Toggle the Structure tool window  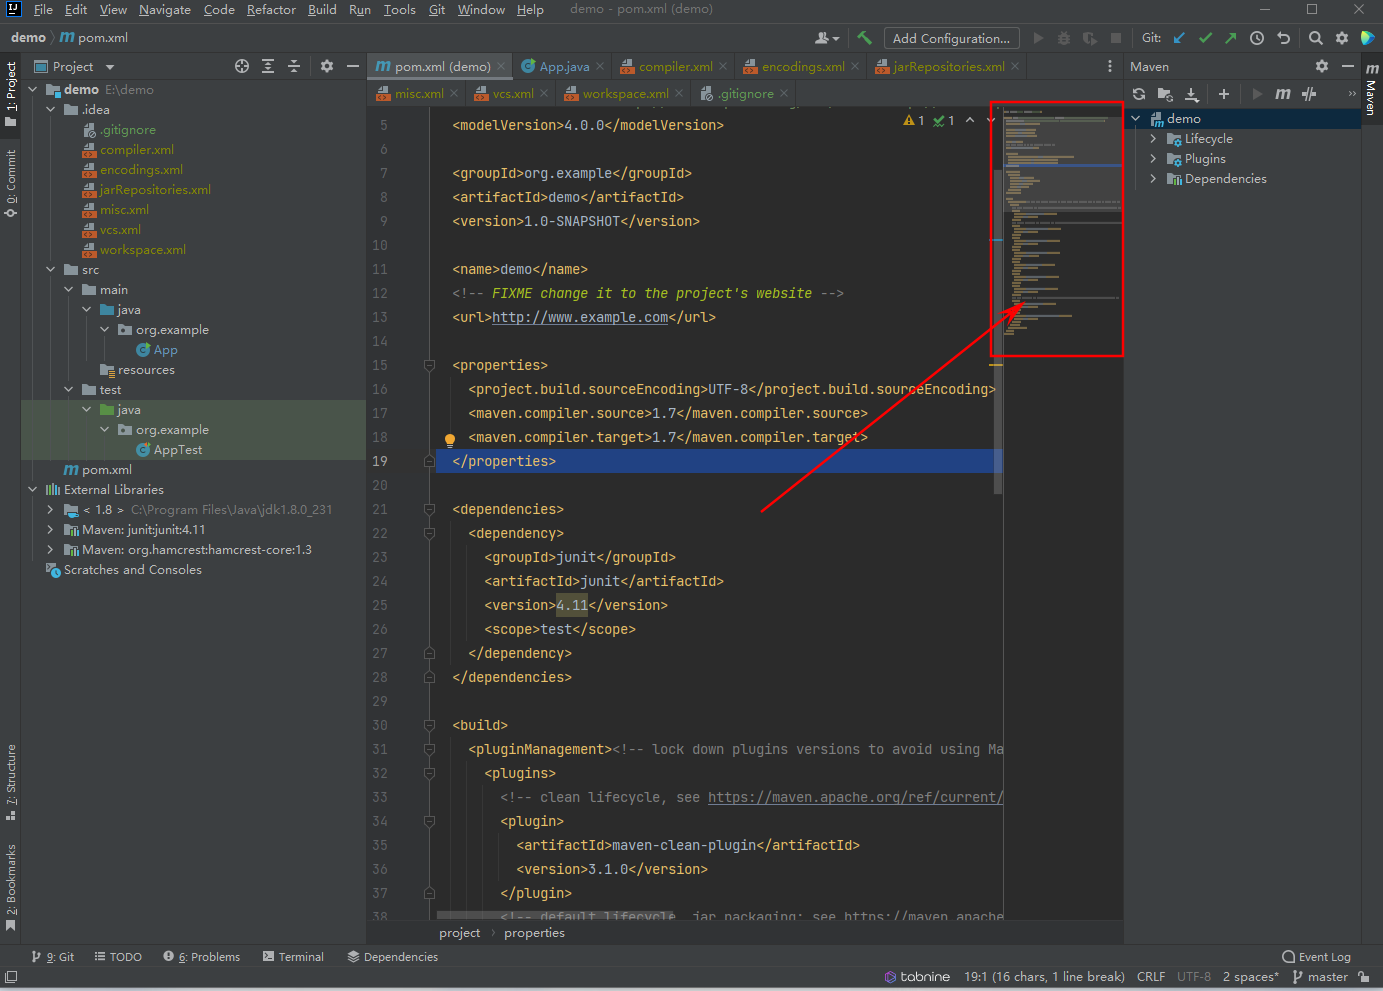11,780
